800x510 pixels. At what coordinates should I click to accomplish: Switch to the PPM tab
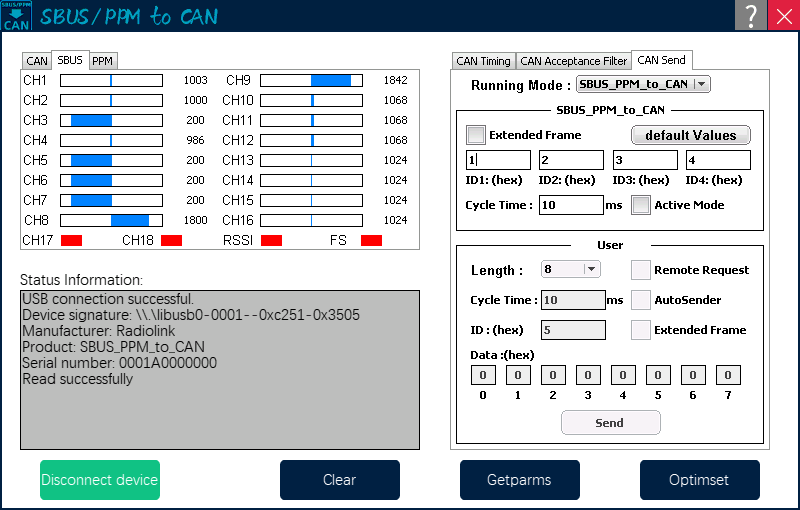[103, 61]
